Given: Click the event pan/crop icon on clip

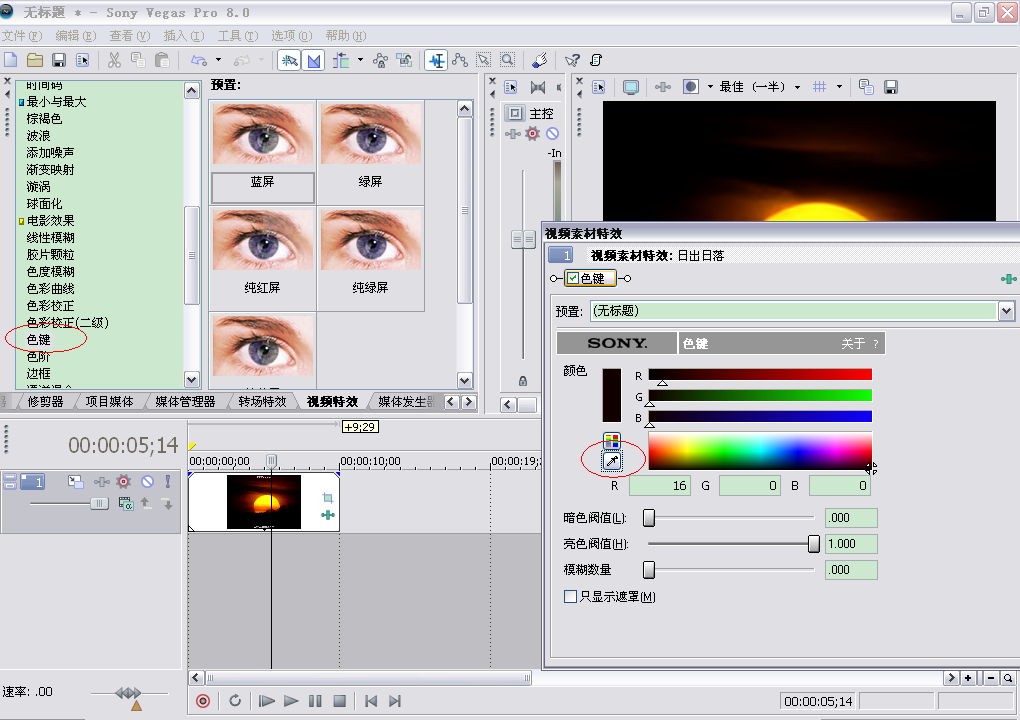Looking at the screenshot, I should click(328, 498).
